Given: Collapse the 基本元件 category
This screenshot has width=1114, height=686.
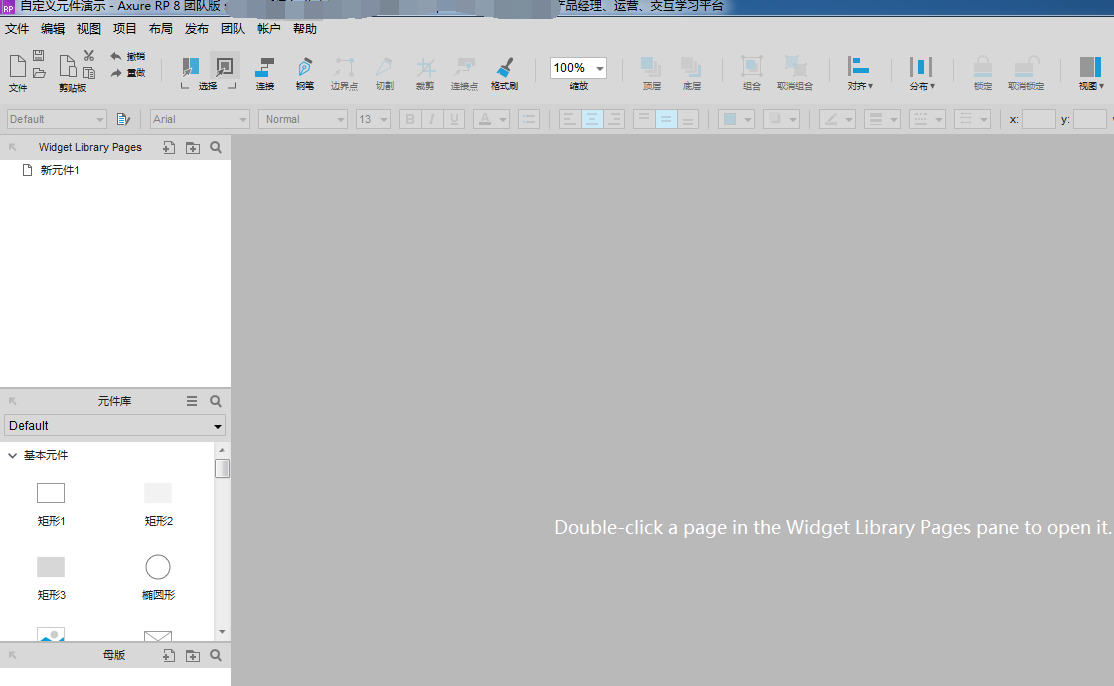Looking at the screenshot, I should (x=13, y=456).
